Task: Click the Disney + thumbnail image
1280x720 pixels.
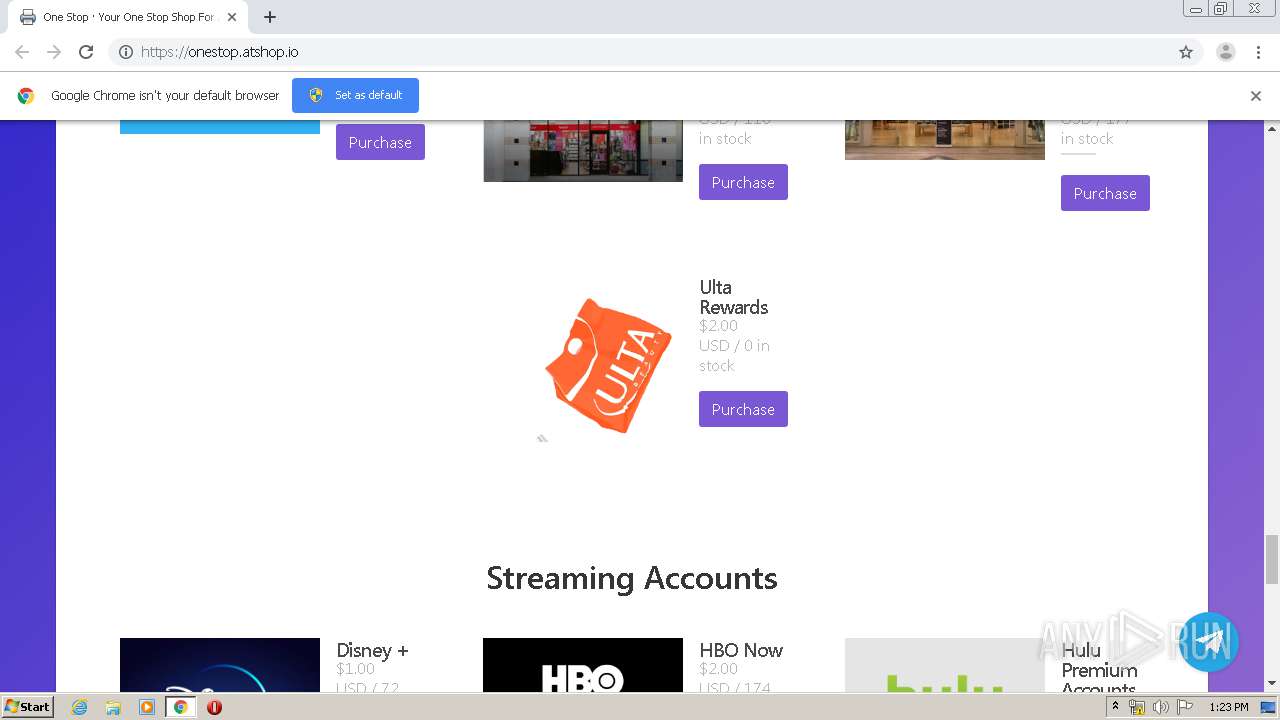Action: [220, 665]
